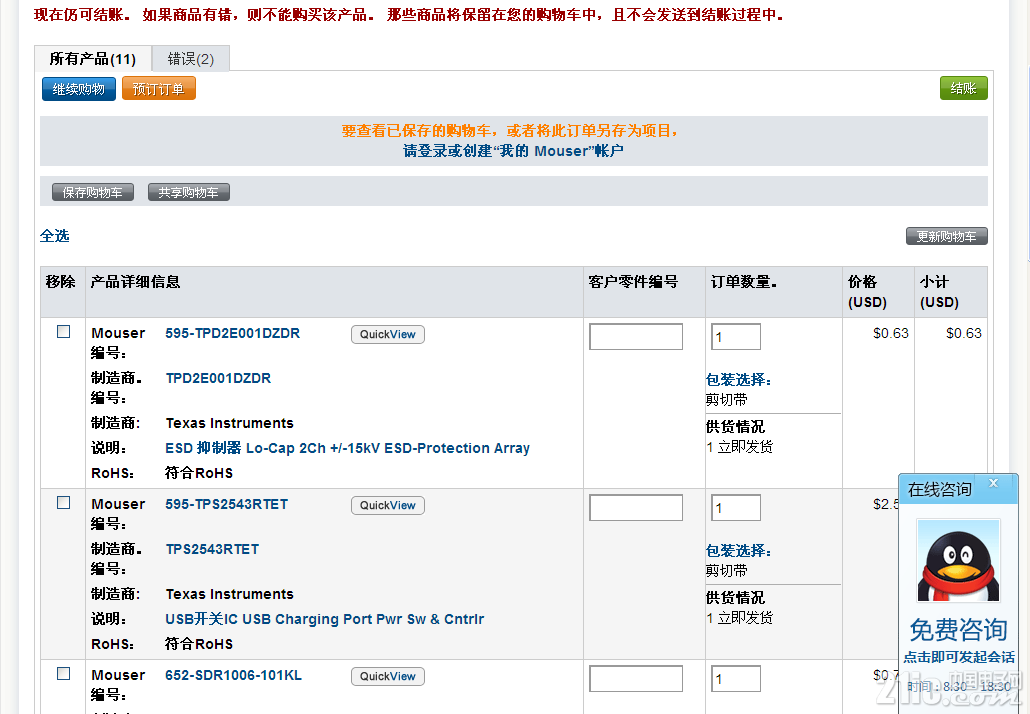
Task: Click QuickView for 652-SDR1006-101KL
Action: point(388,677)
